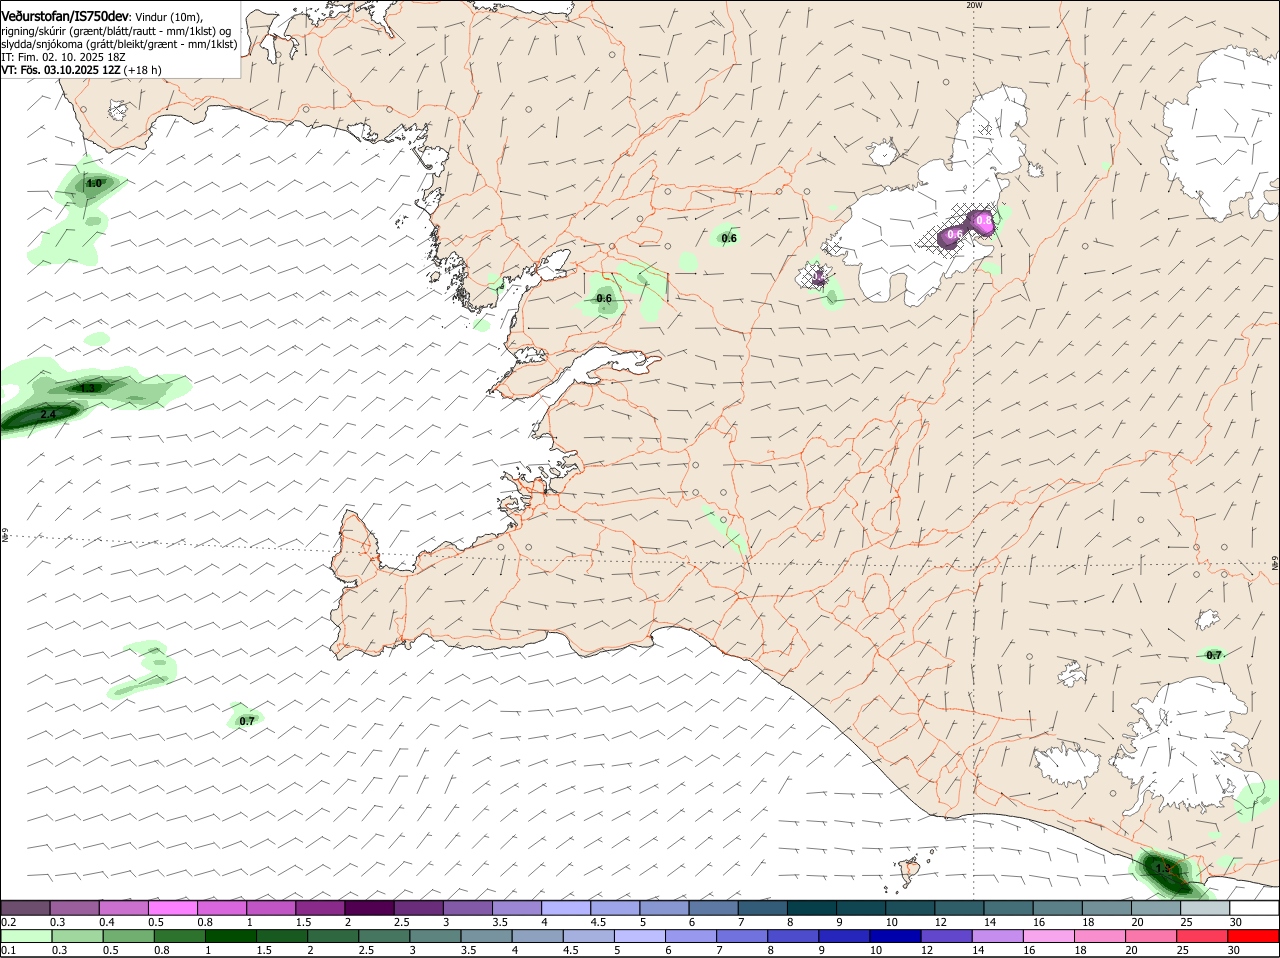Click the 20W longitude label at the top

tap(974, 5)
